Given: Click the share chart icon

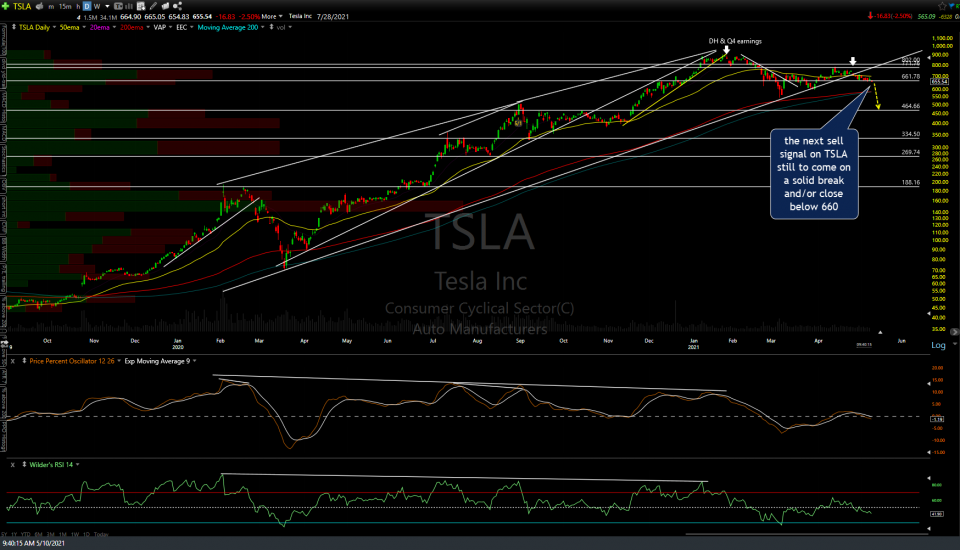Looking at the screenshot, I should click(177, 6).
